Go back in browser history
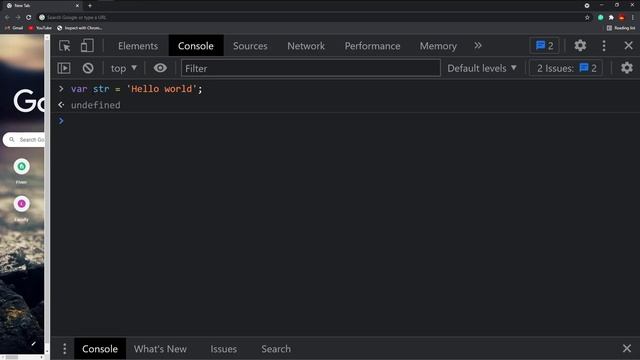Image resolution: width=640 pixels, height=360 pixels. pyautogui.click(x=7, y=17)
